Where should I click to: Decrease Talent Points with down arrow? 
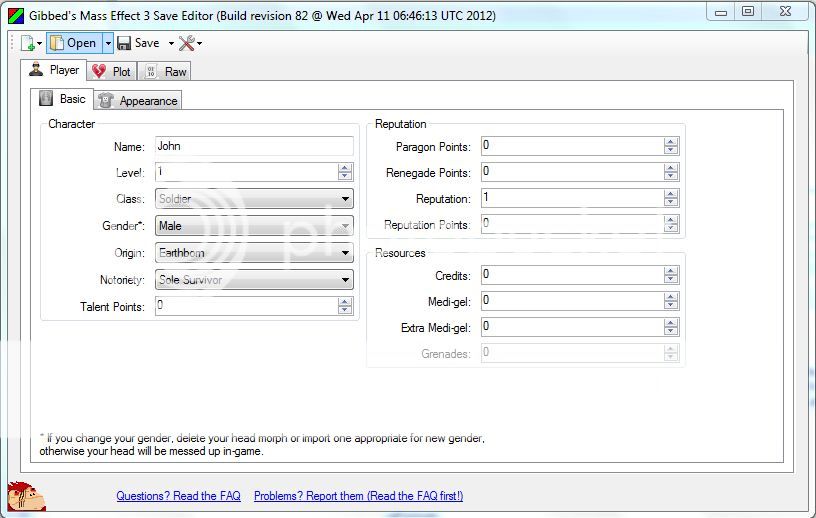point(345,310)
